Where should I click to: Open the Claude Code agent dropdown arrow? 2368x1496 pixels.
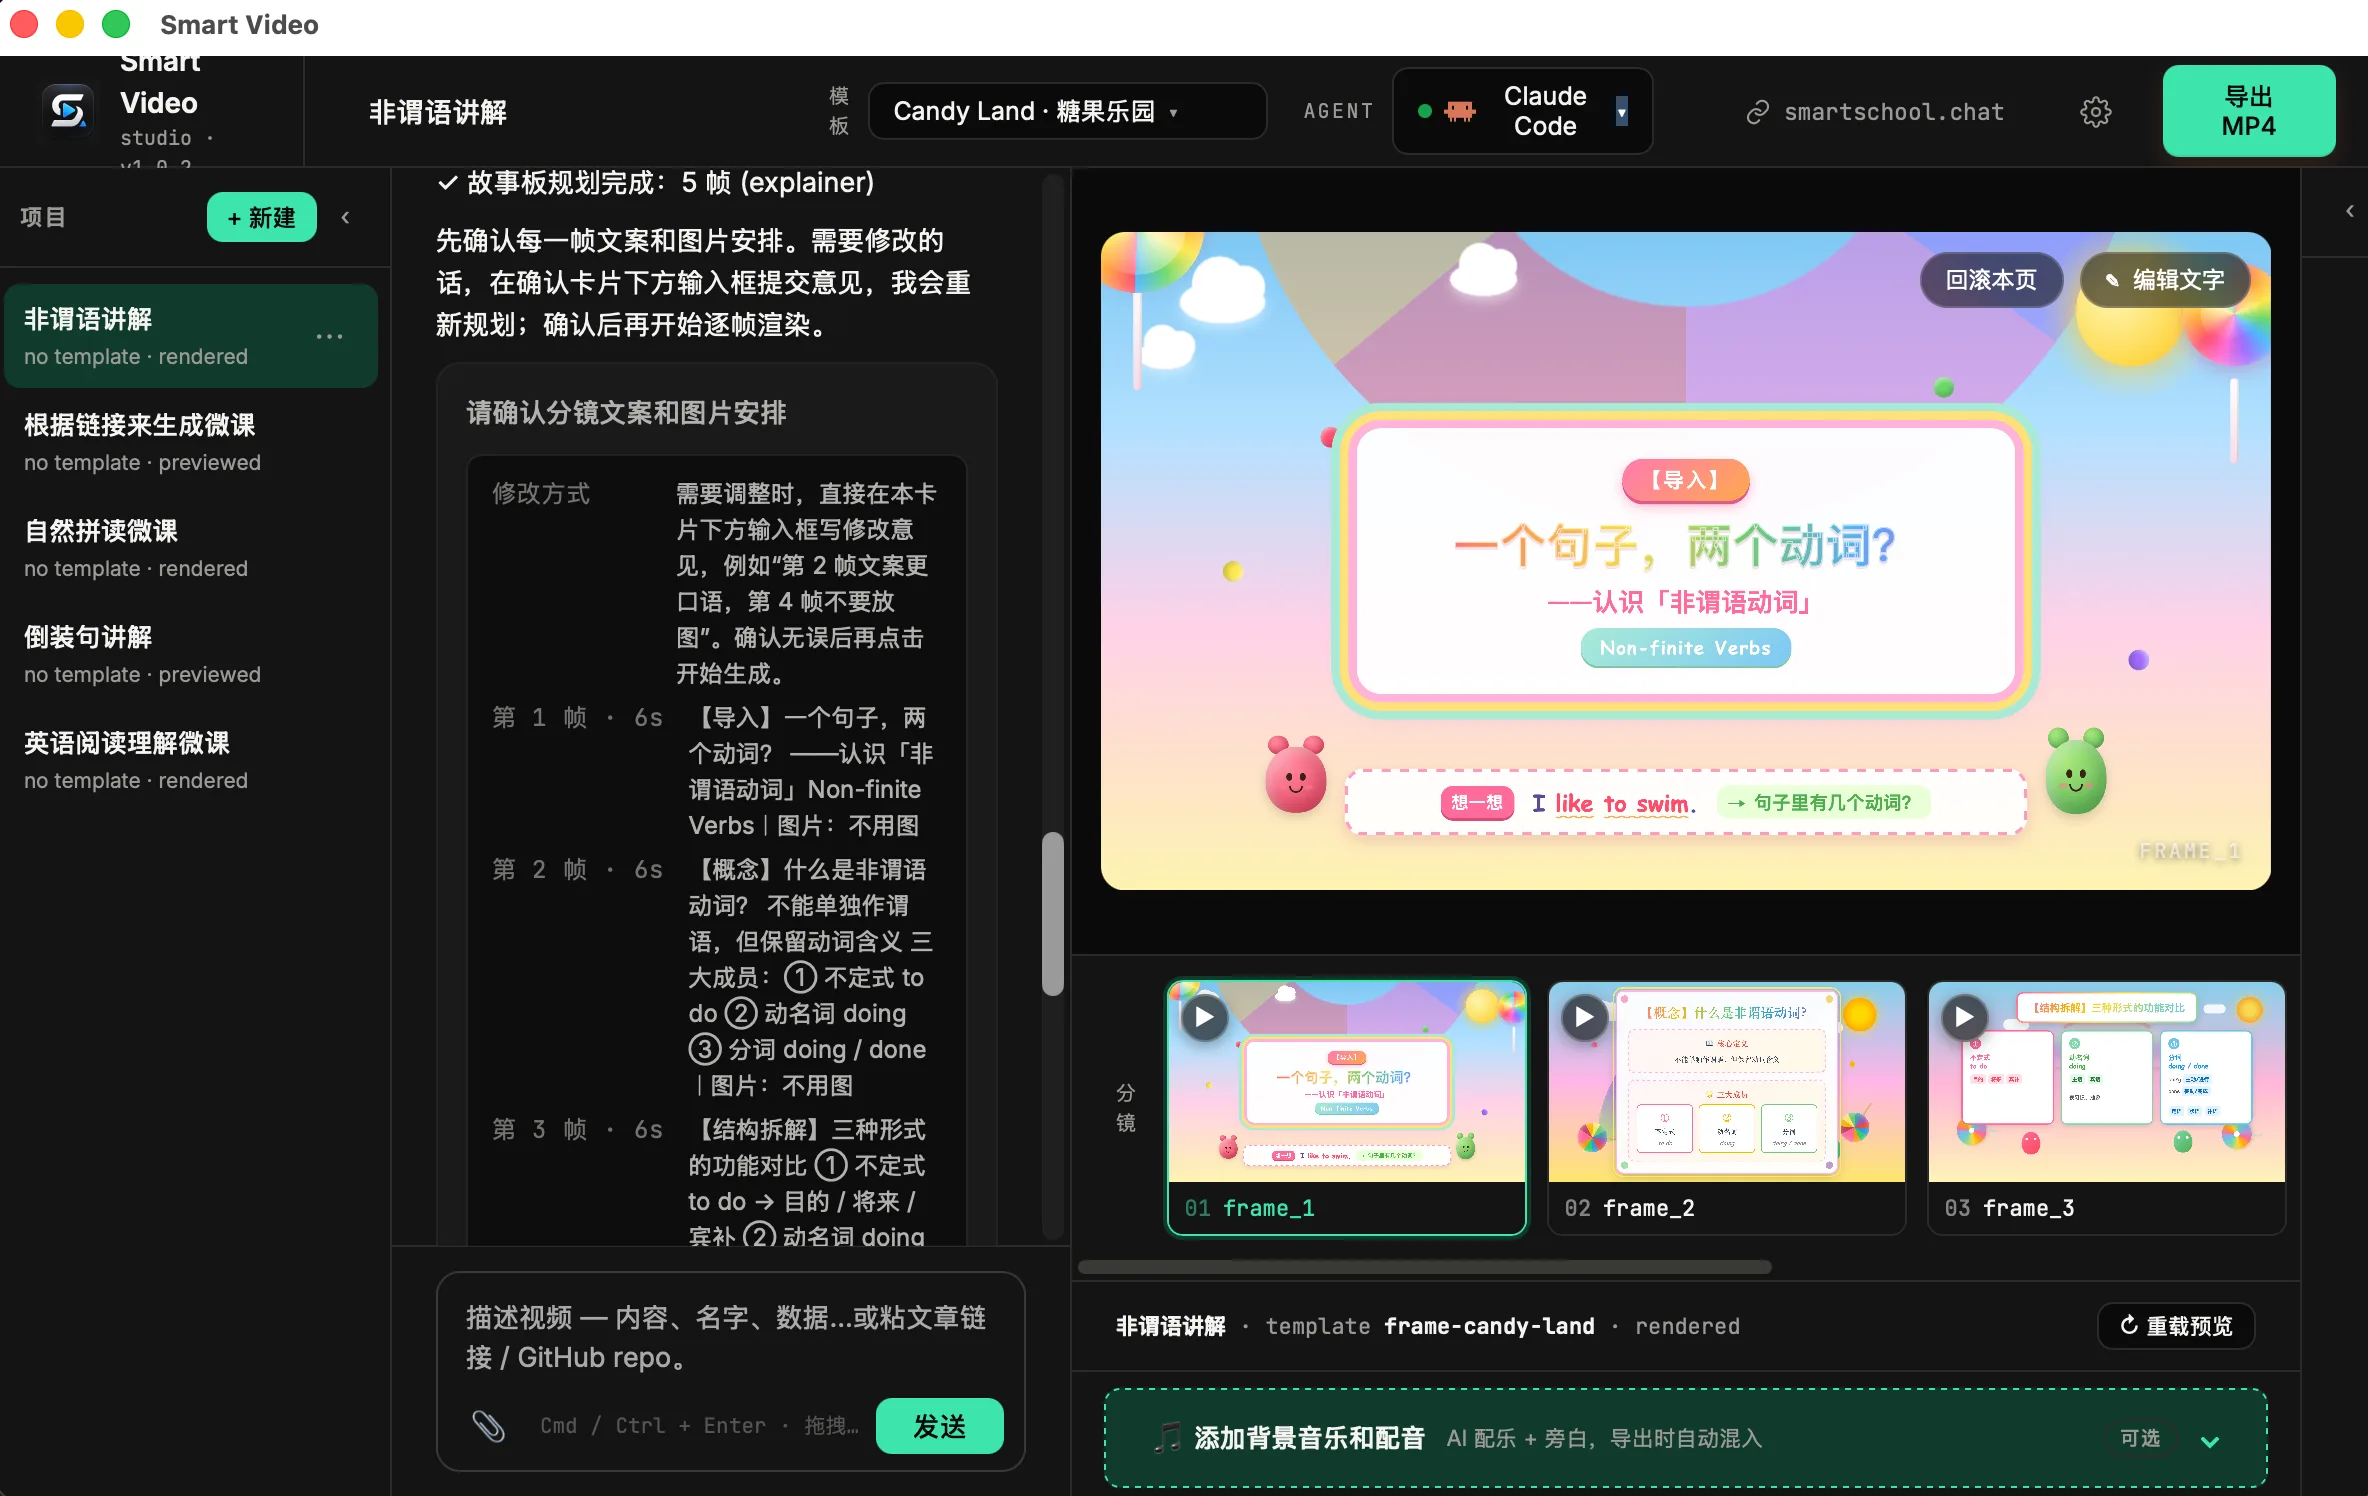1621,111
